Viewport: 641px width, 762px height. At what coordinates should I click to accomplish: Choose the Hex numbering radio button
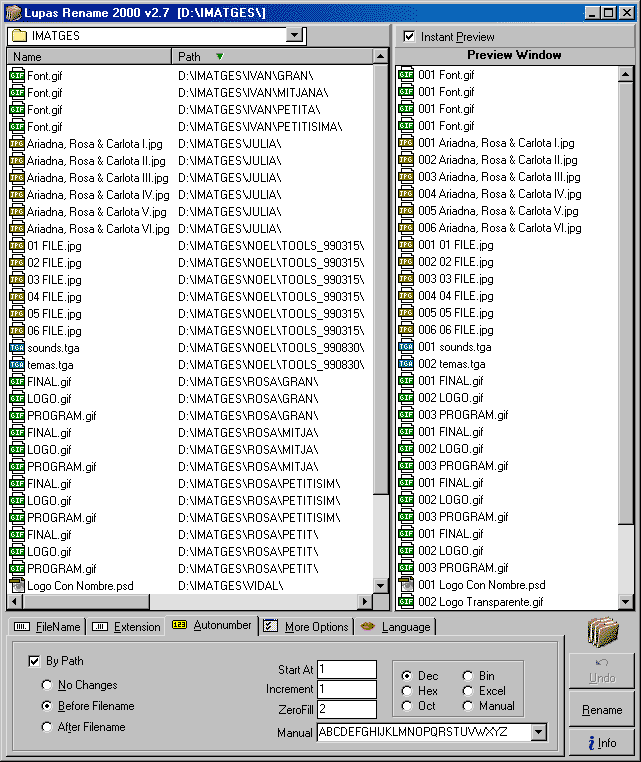point(407,691)
